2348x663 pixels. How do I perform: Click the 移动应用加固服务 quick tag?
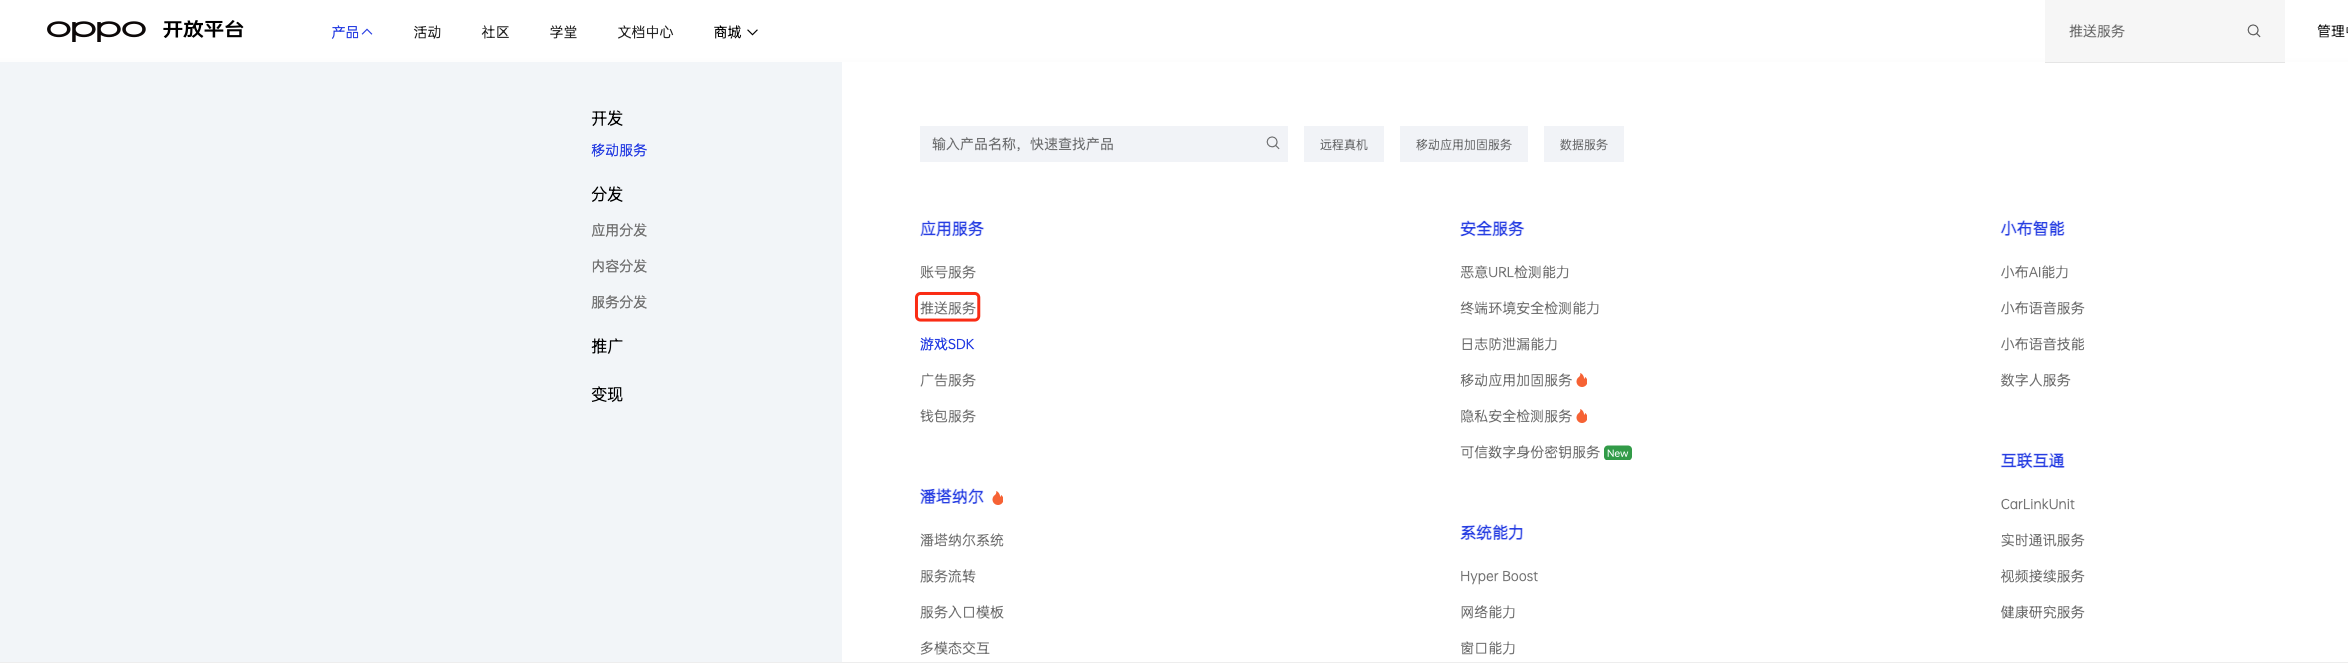tap(1464, 144)
